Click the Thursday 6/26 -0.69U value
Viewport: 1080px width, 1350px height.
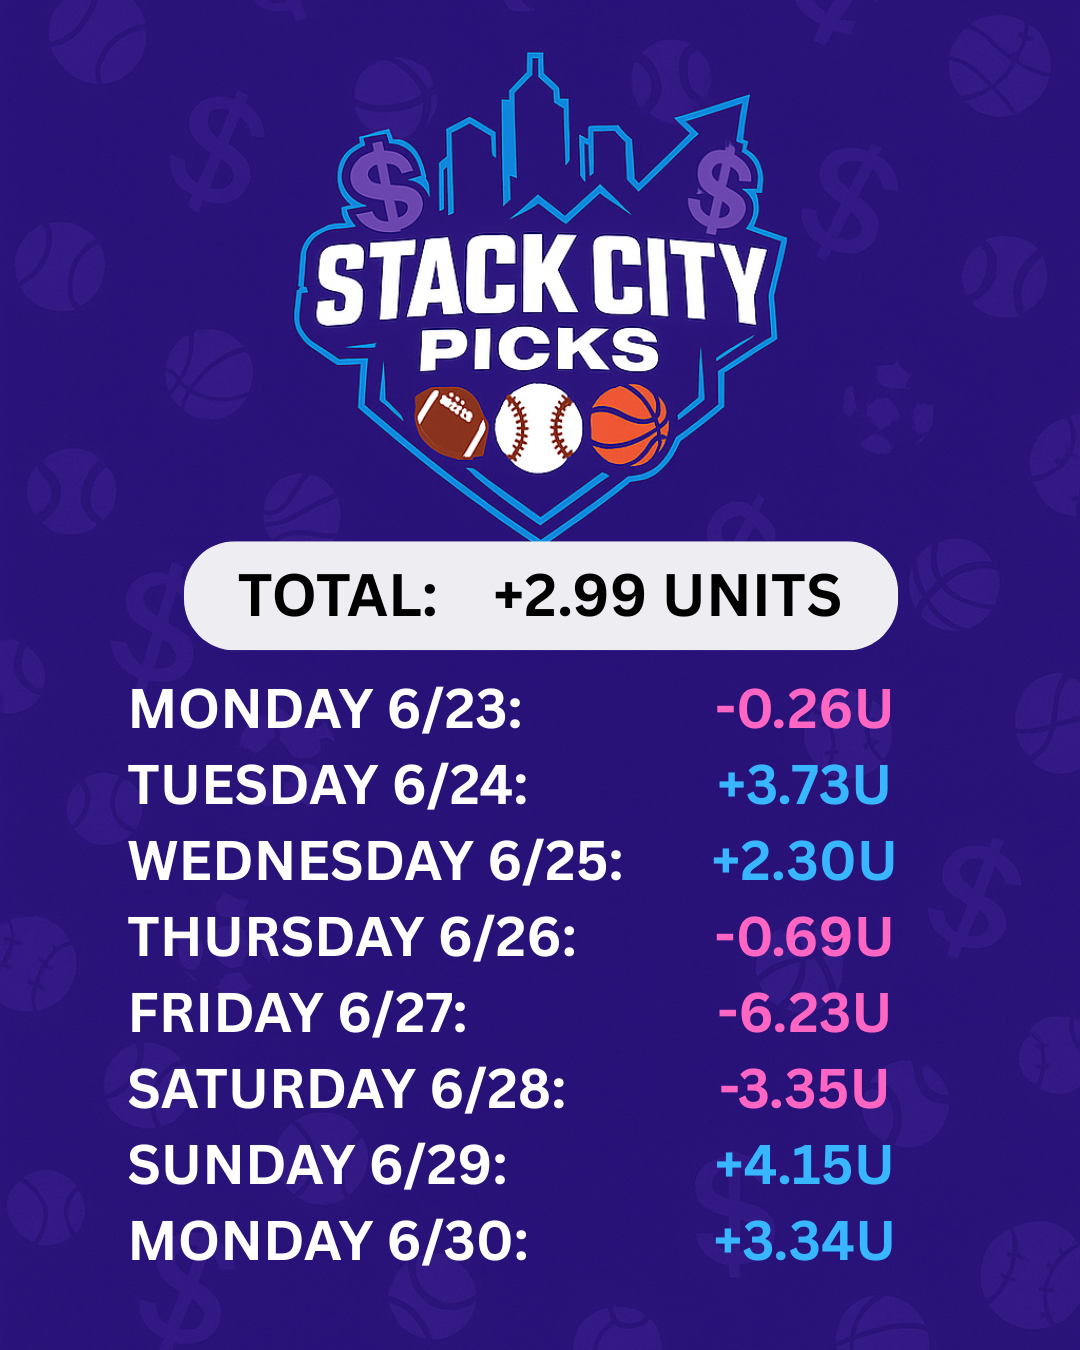pyautogui.click(x=804, y=937)
